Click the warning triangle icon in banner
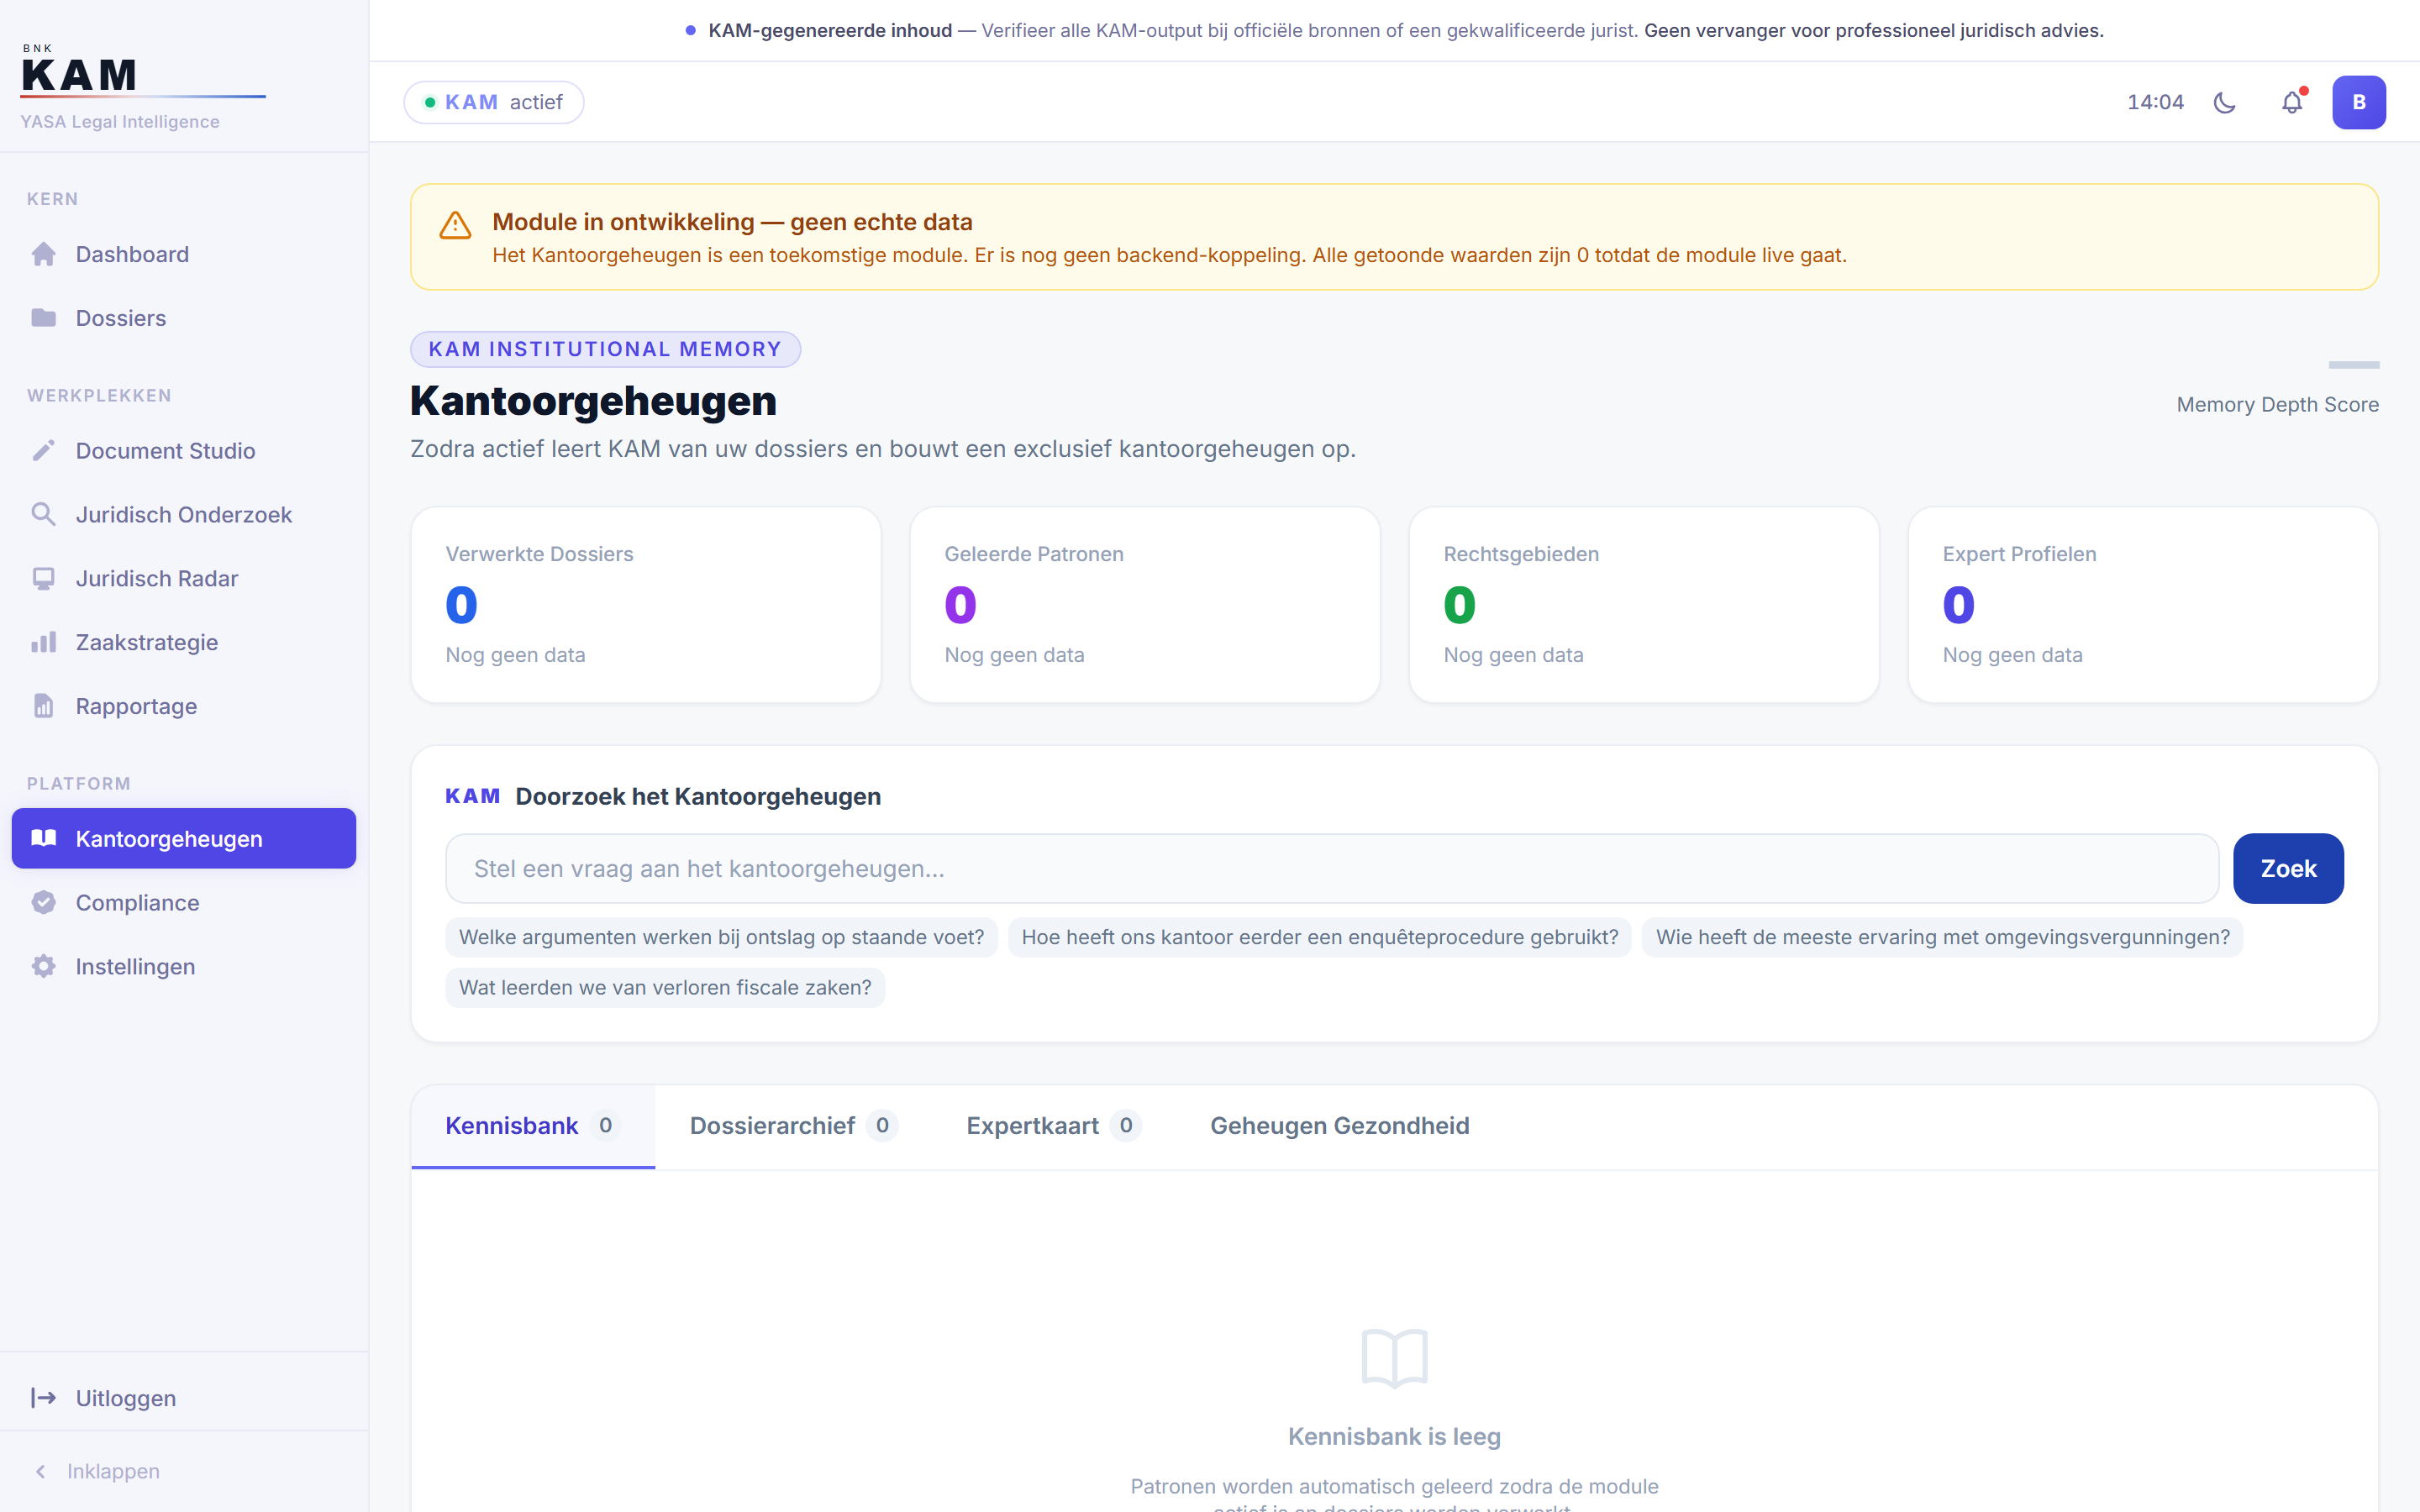2420x1512 pixels. 455,225
